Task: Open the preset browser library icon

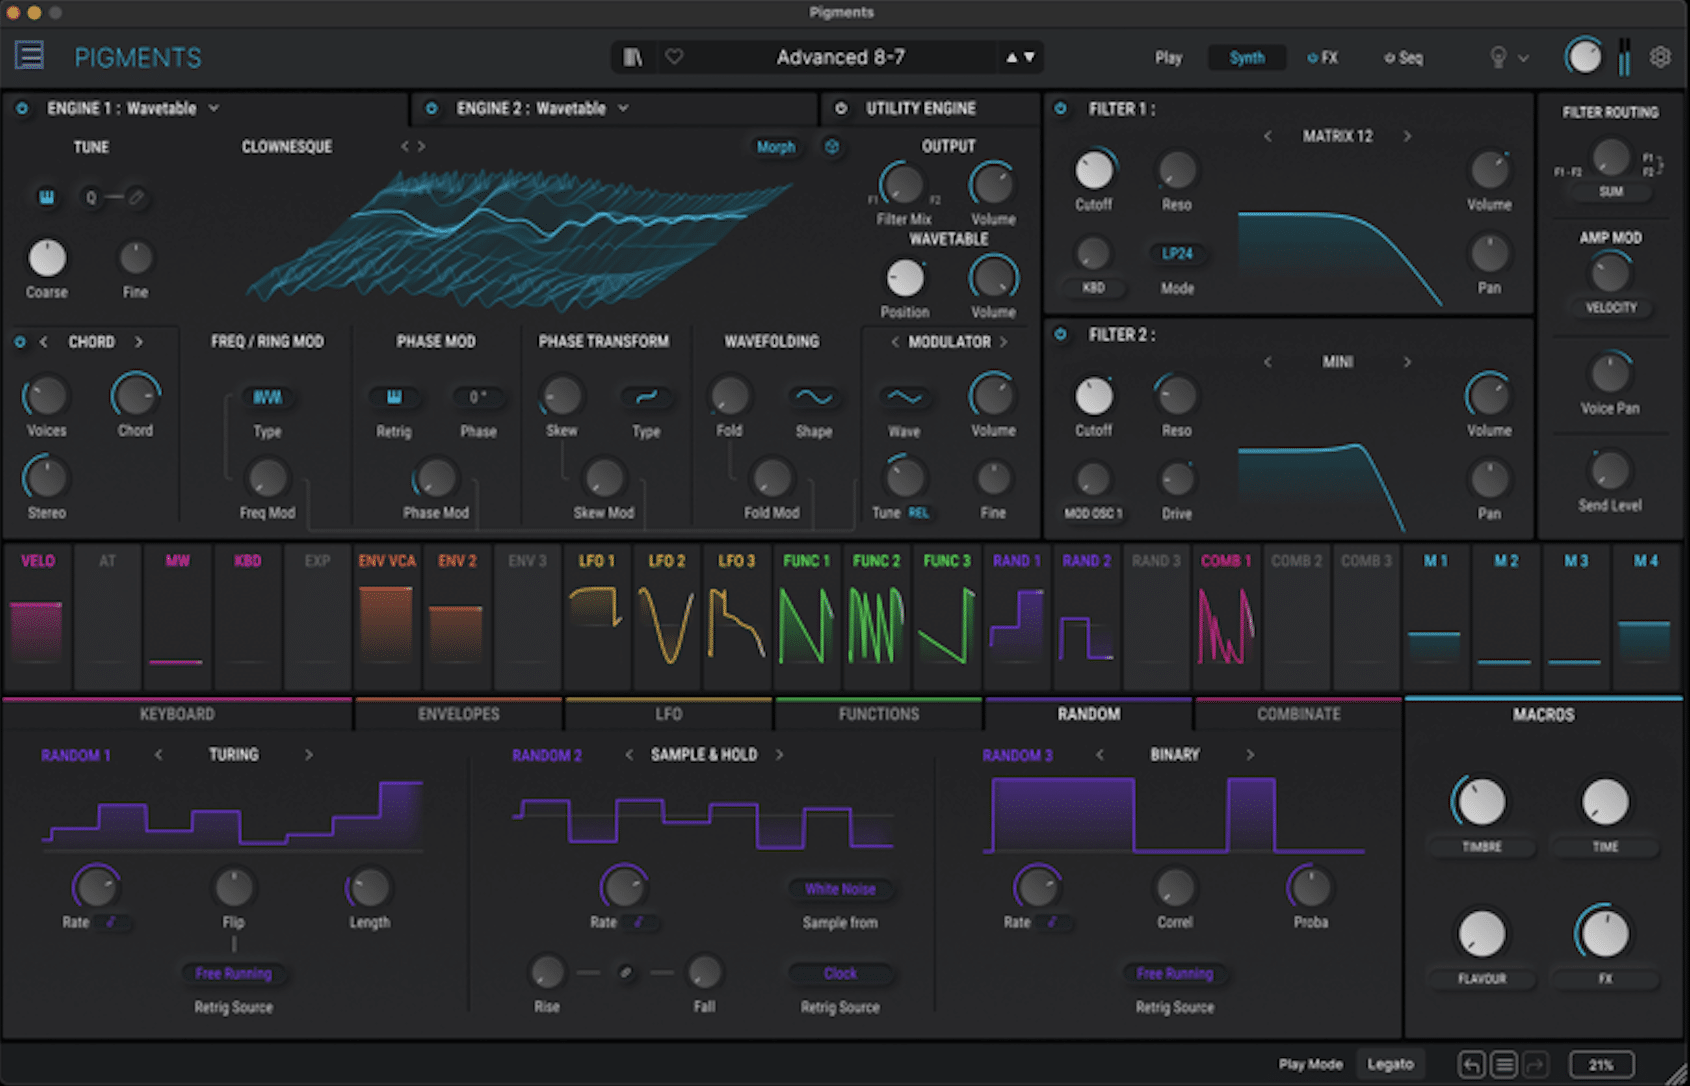Action: pos(633,57)
